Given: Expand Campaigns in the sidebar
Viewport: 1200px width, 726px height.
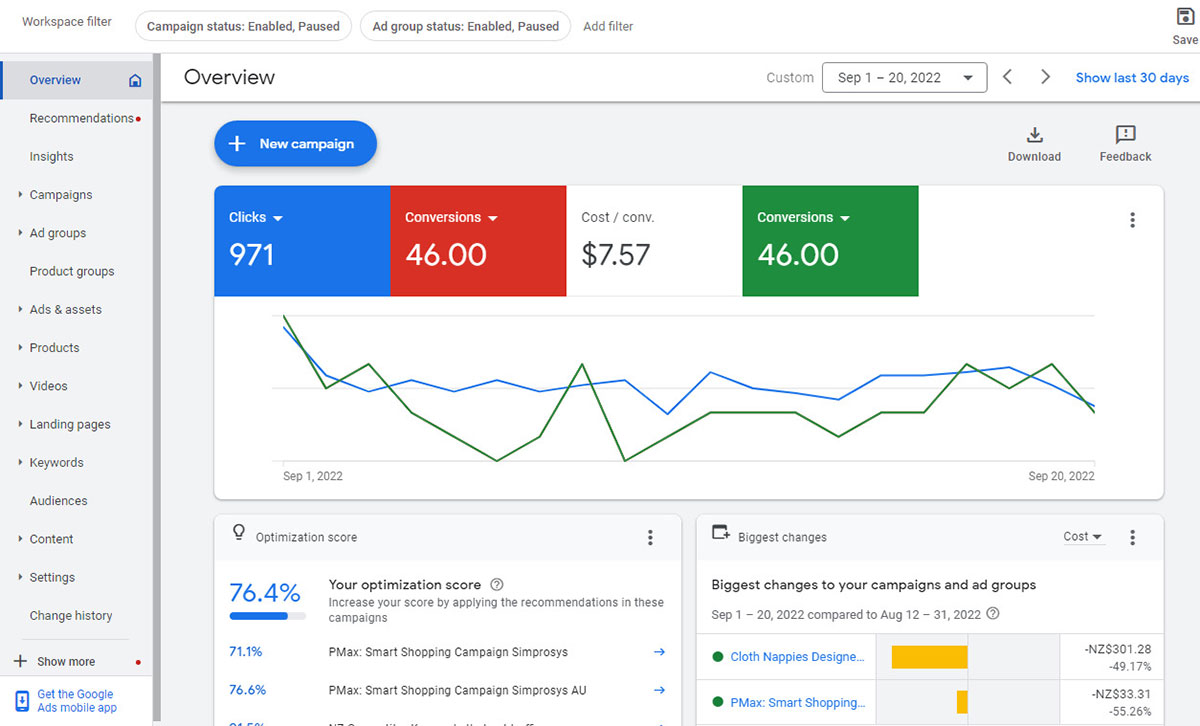Looking at the screenshot, I should coord(60,195).
